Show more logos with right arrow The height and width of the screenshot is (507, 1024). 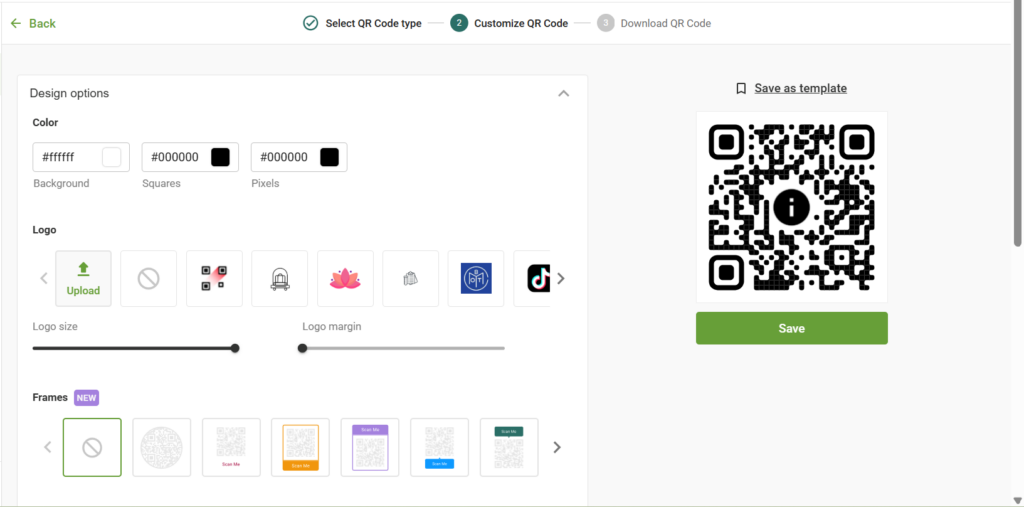pyautogui.click(x=560, y=279)
